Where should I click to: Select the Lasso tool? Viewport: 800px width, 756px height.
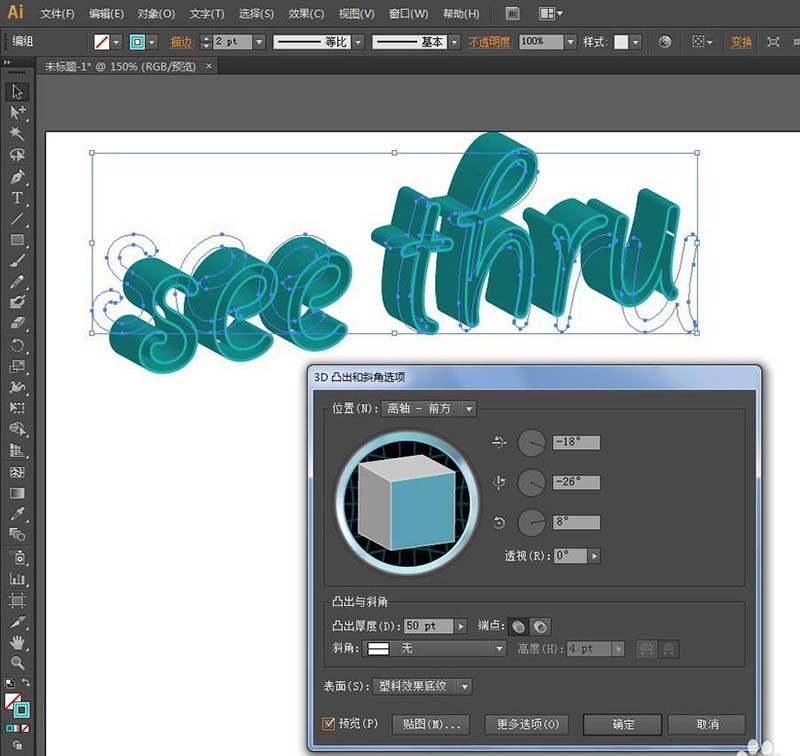pos(17,155)
